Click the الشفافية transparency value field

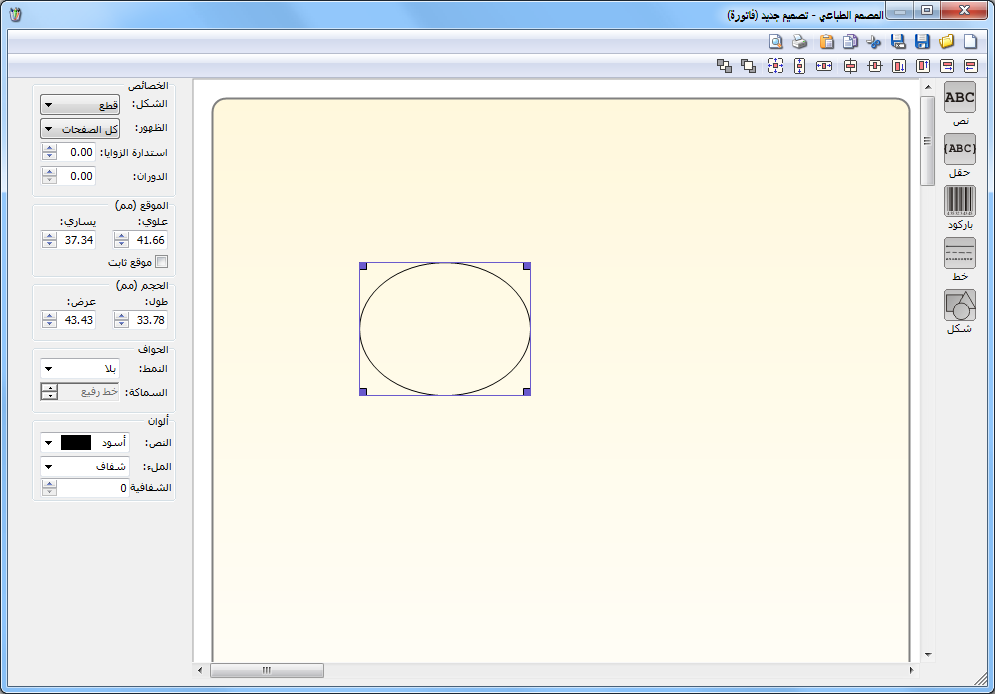tap(93, 488)
